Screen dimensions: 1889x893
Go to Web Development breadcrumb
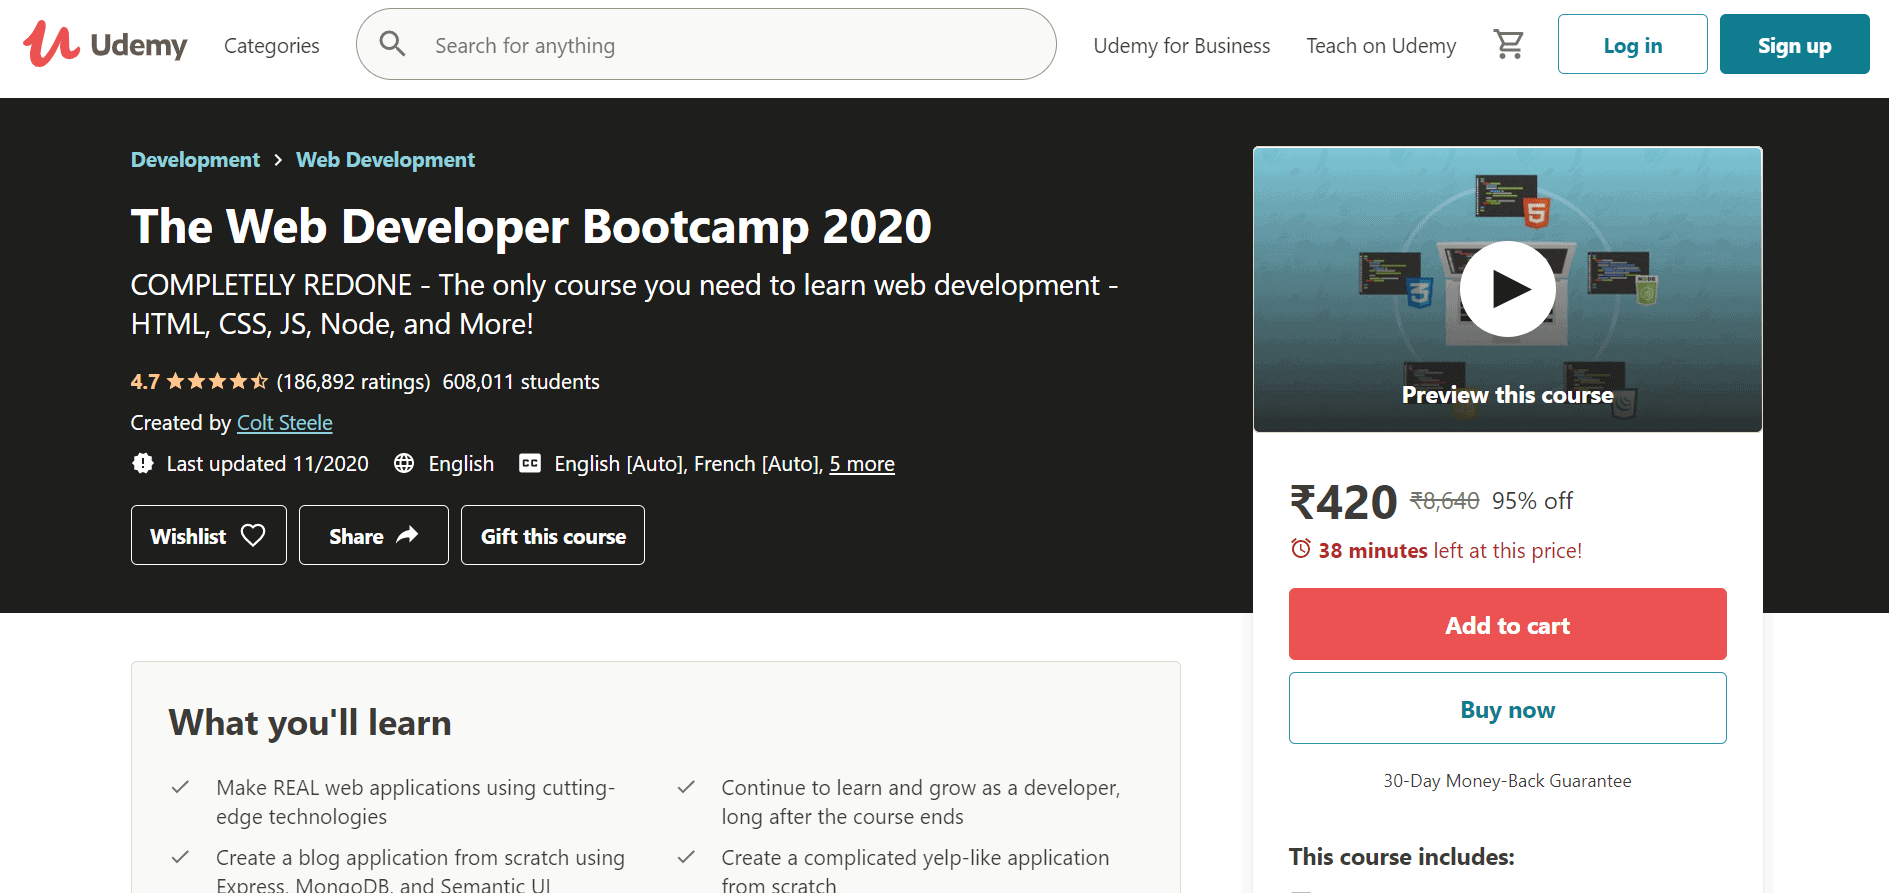click(385, 160)
